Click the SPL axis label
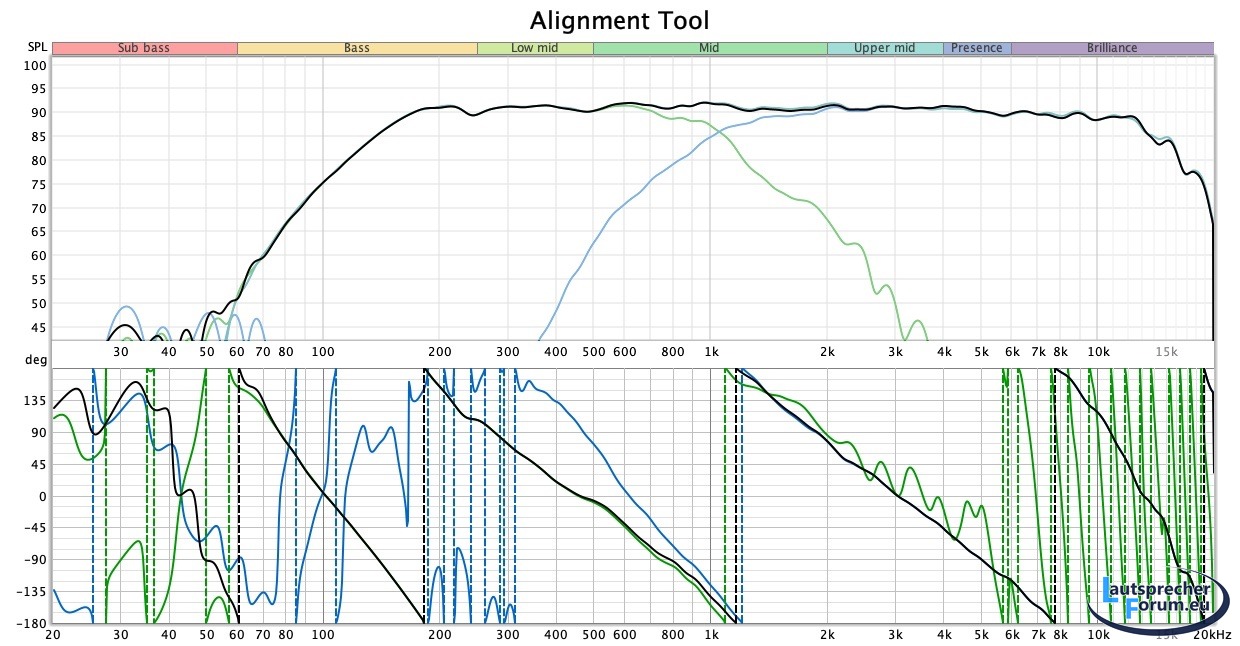This screenshot has width=1240, height=646. point(36,47)
